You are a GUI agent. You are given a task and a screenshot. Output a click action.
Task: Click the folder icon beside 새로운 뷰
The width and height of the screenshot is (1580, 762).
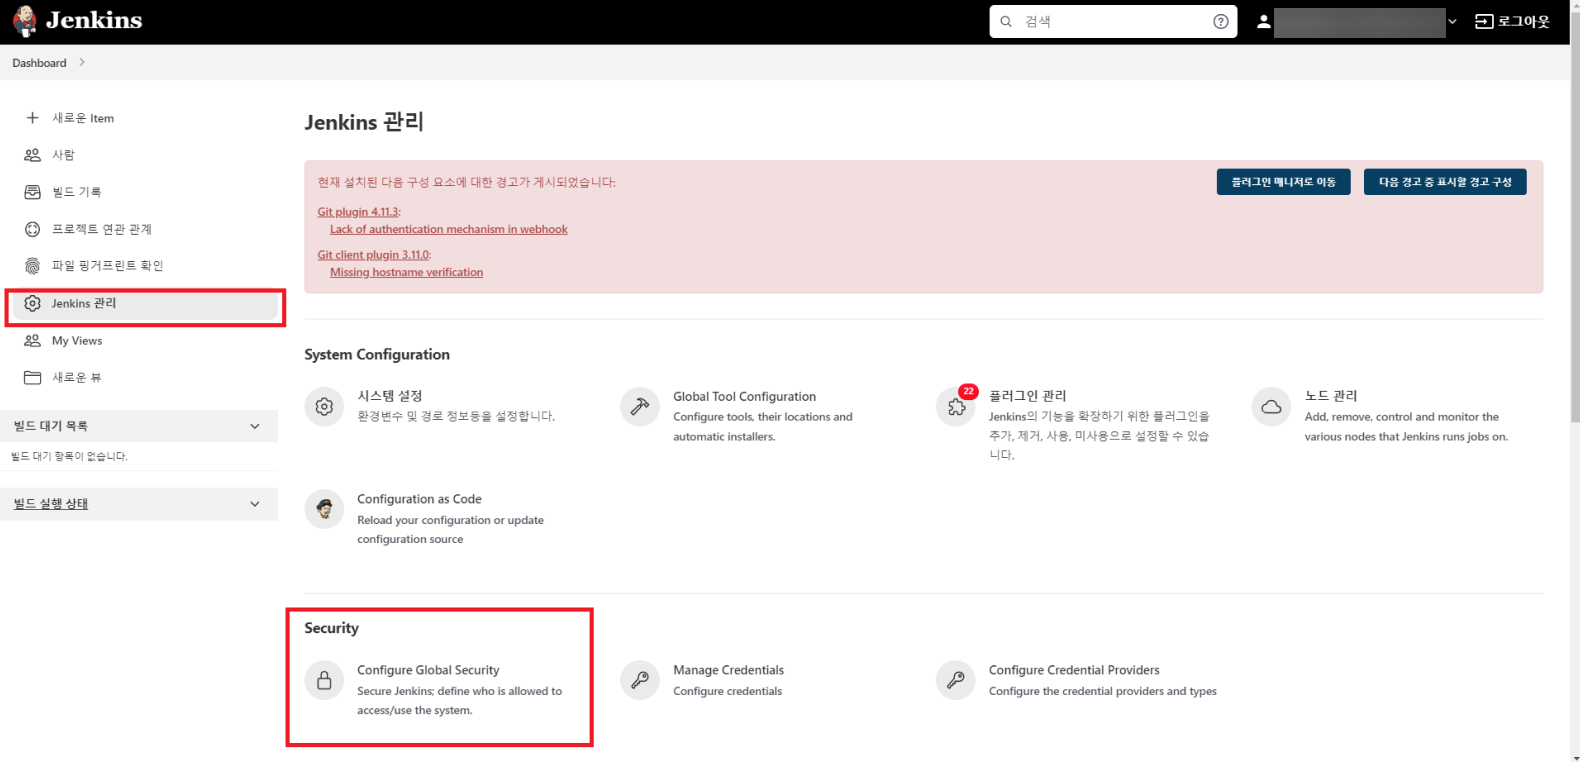click(x=32, y=378)
